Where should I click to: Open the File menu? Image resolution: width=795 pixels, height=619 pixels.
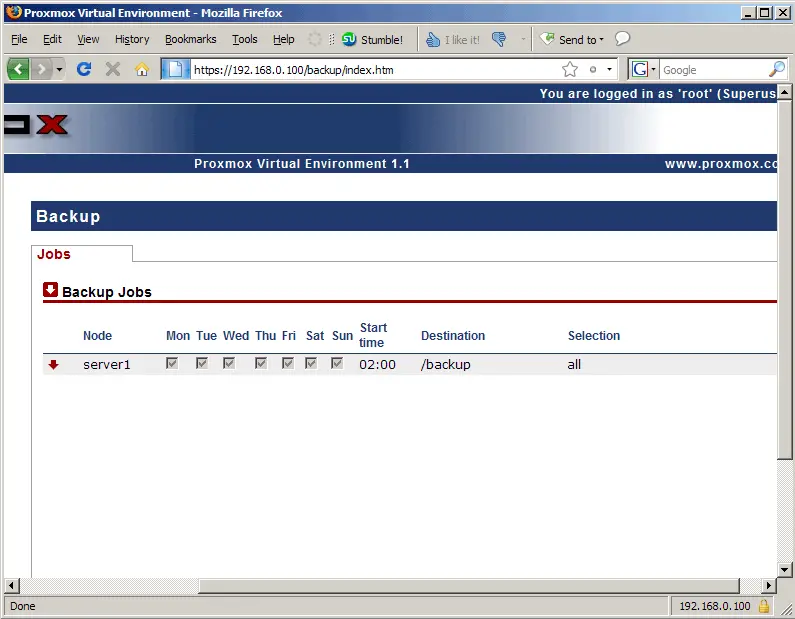click(x=19, y=39)
